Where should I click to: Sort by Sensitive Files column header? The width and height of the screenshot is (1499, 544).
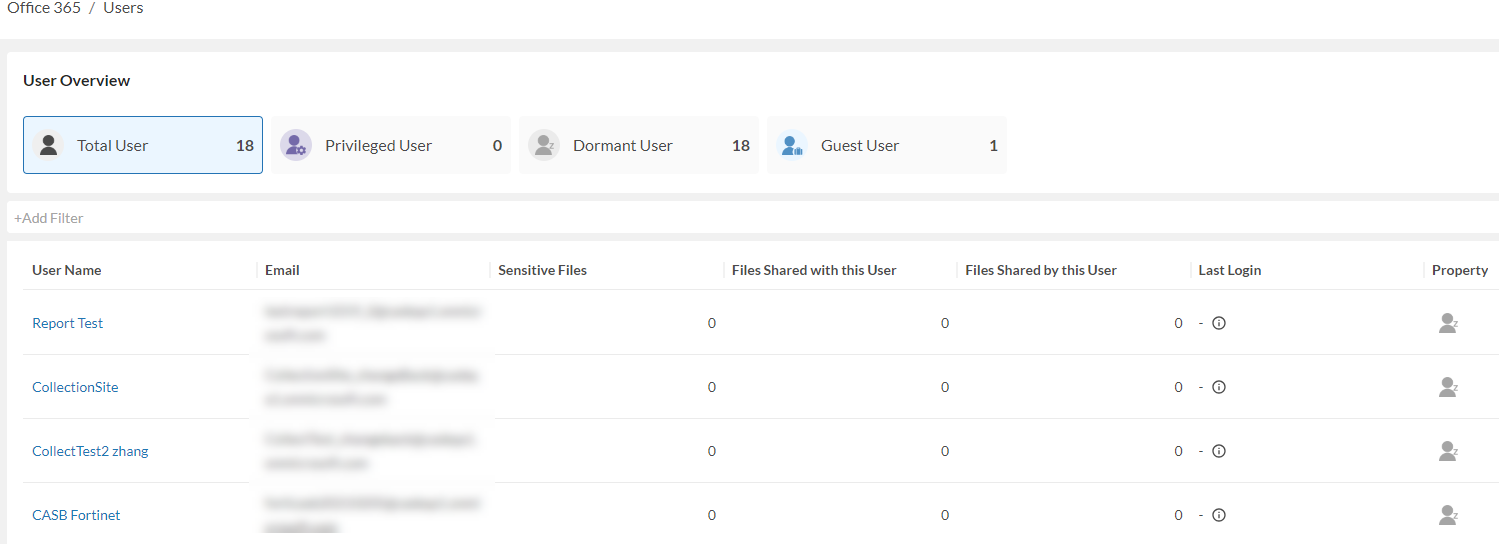[x=542, y=270]
